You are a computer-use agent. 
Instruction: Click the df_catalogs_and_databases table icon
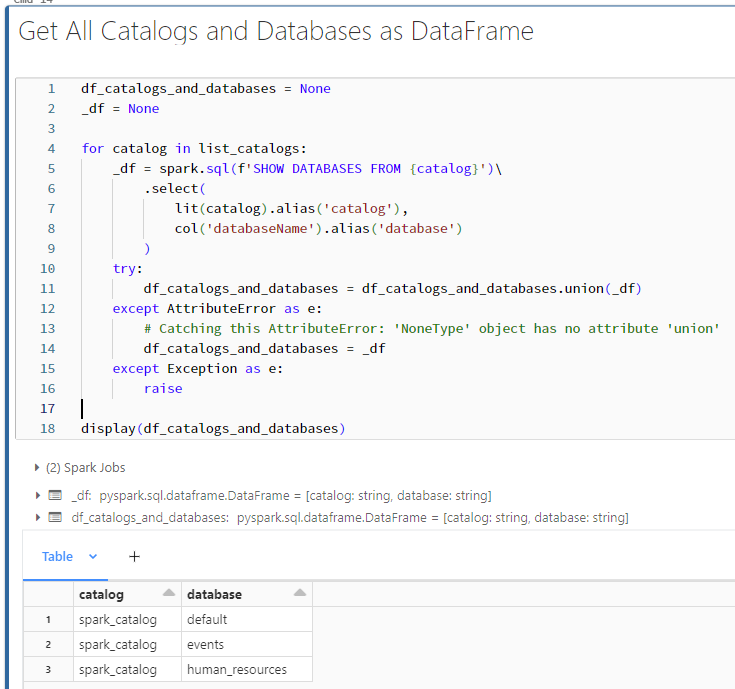coord(55,517)
